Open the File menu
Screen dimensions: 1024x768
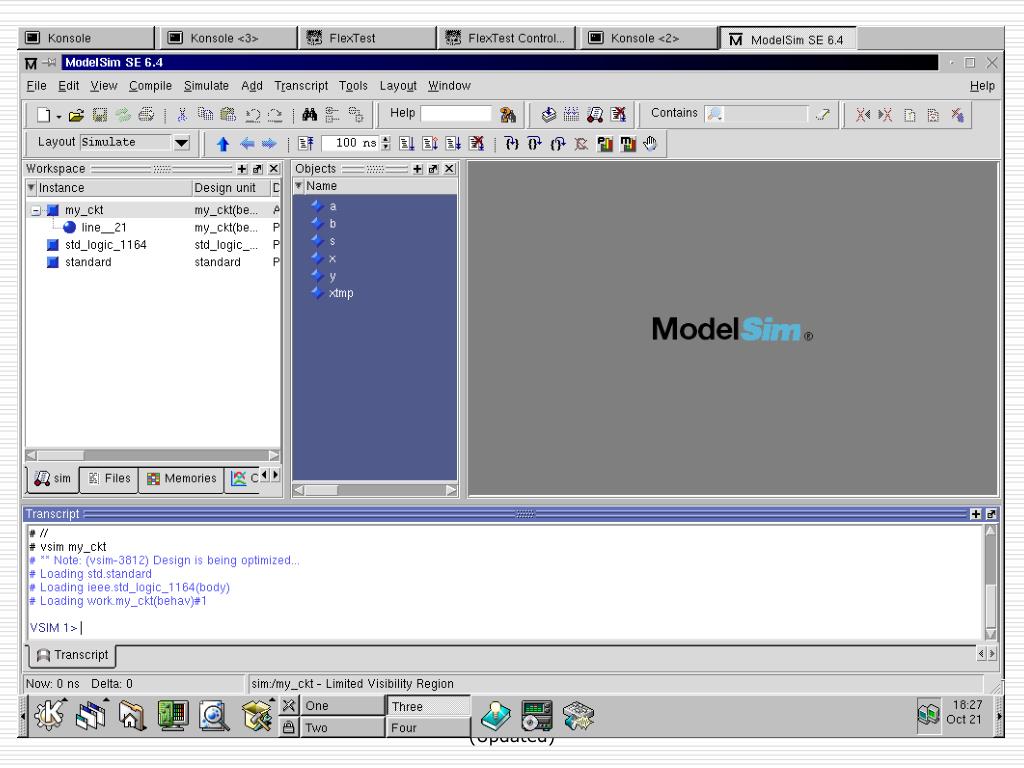[x=37, y=86]
